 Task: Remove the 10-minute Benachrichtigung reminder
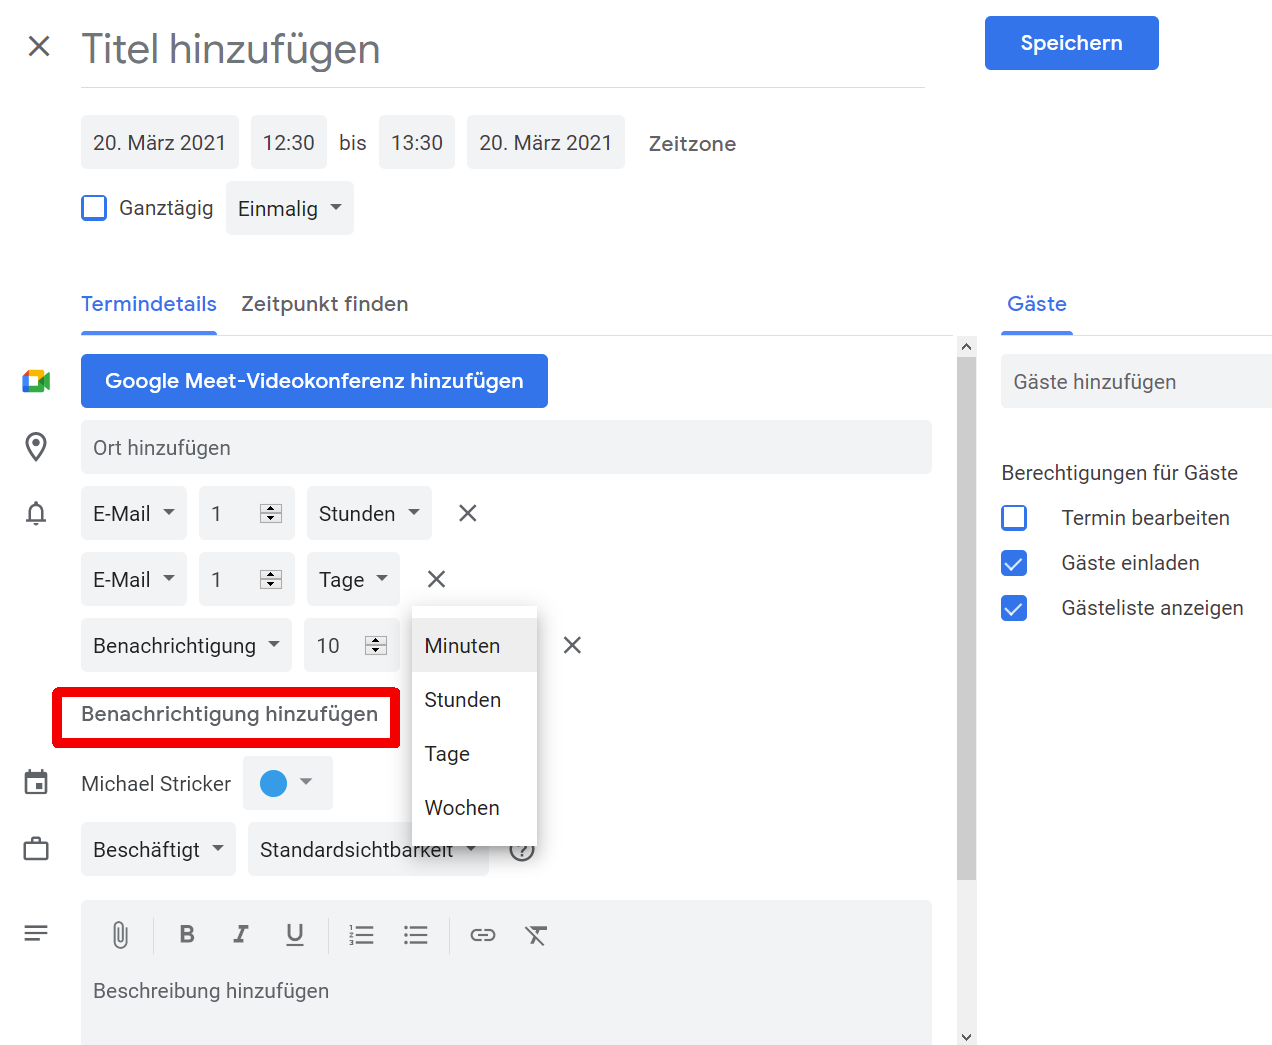572,645
